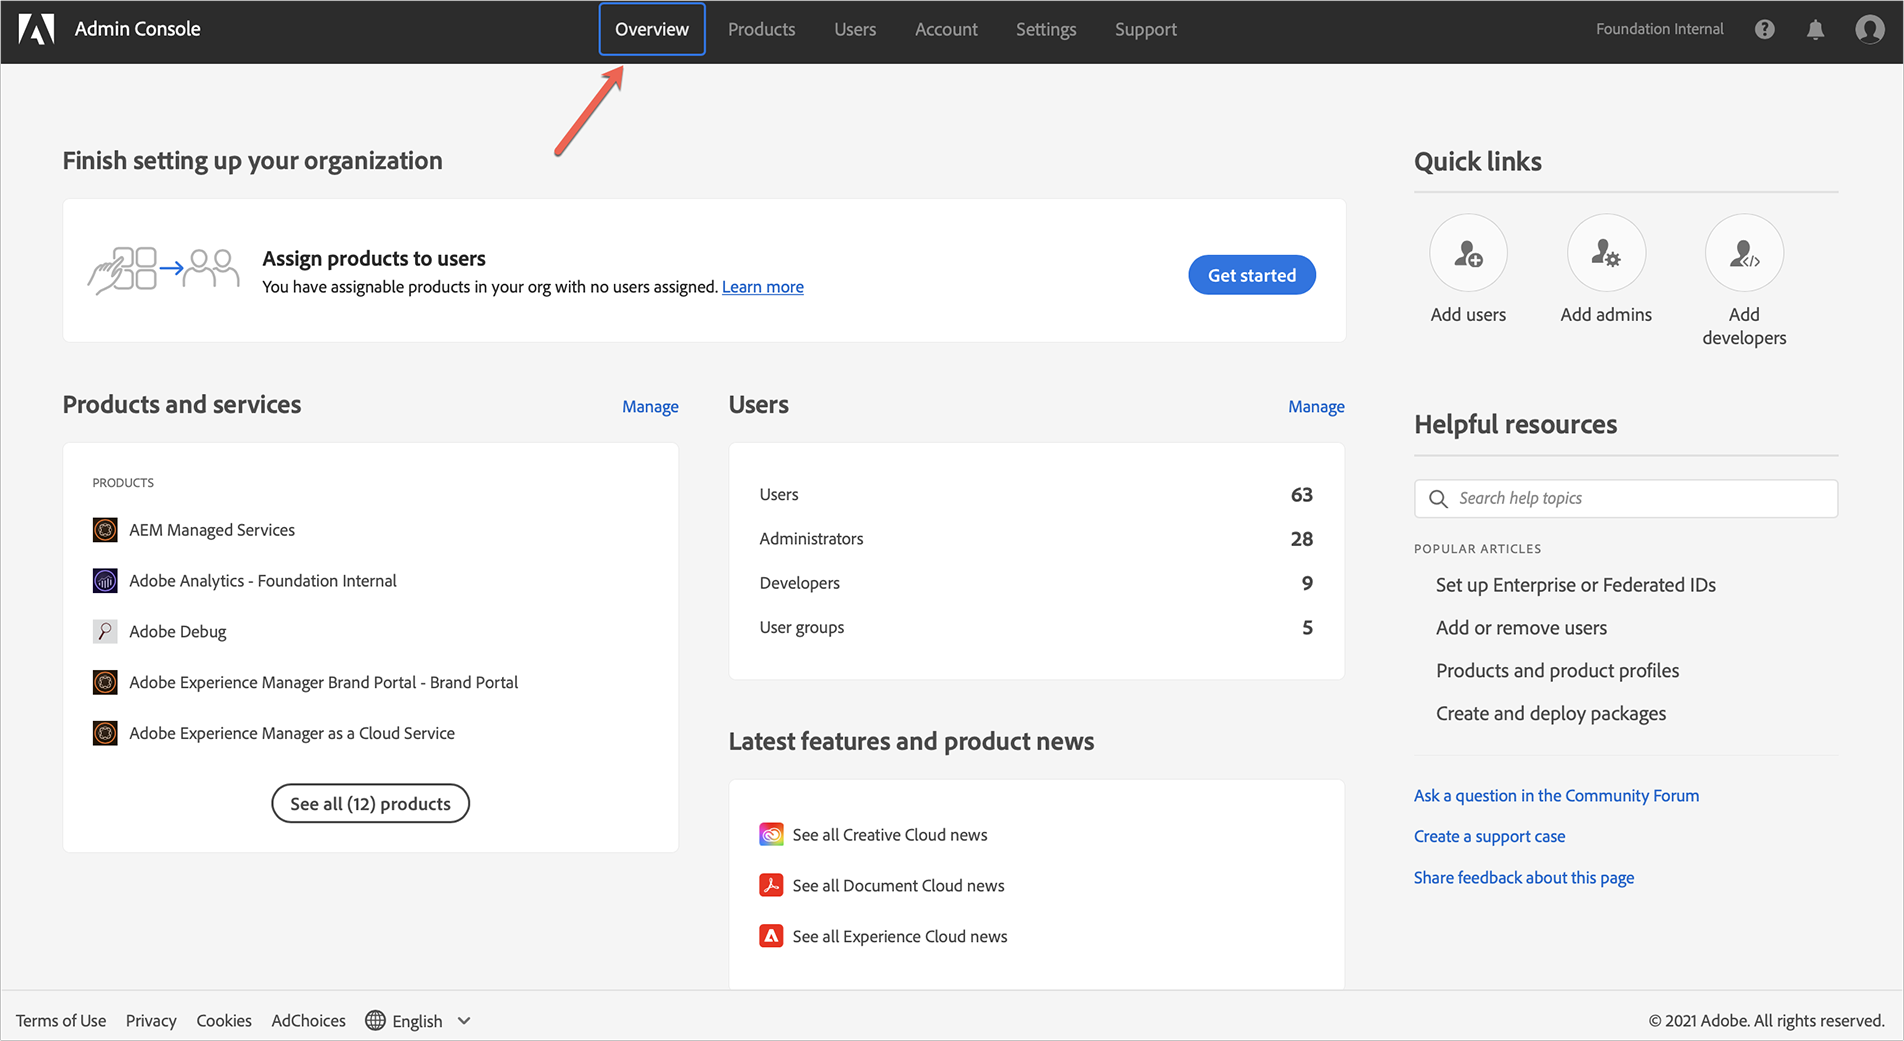Click the Adobe Analytics product icon
1904x1041 pixels.
pyautogui.click(x=105, y=581)
